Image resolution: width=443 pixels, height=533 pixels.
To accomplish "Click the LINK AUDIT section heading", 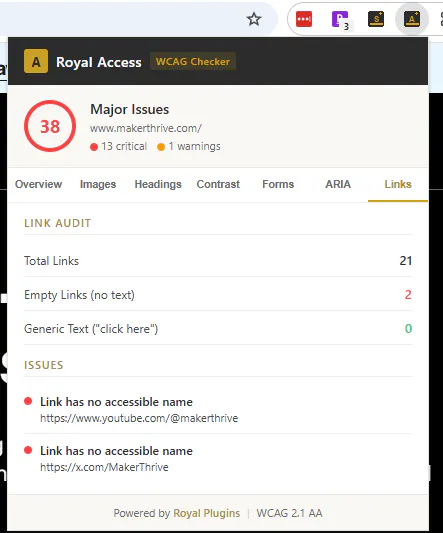I will coord(57,223).
